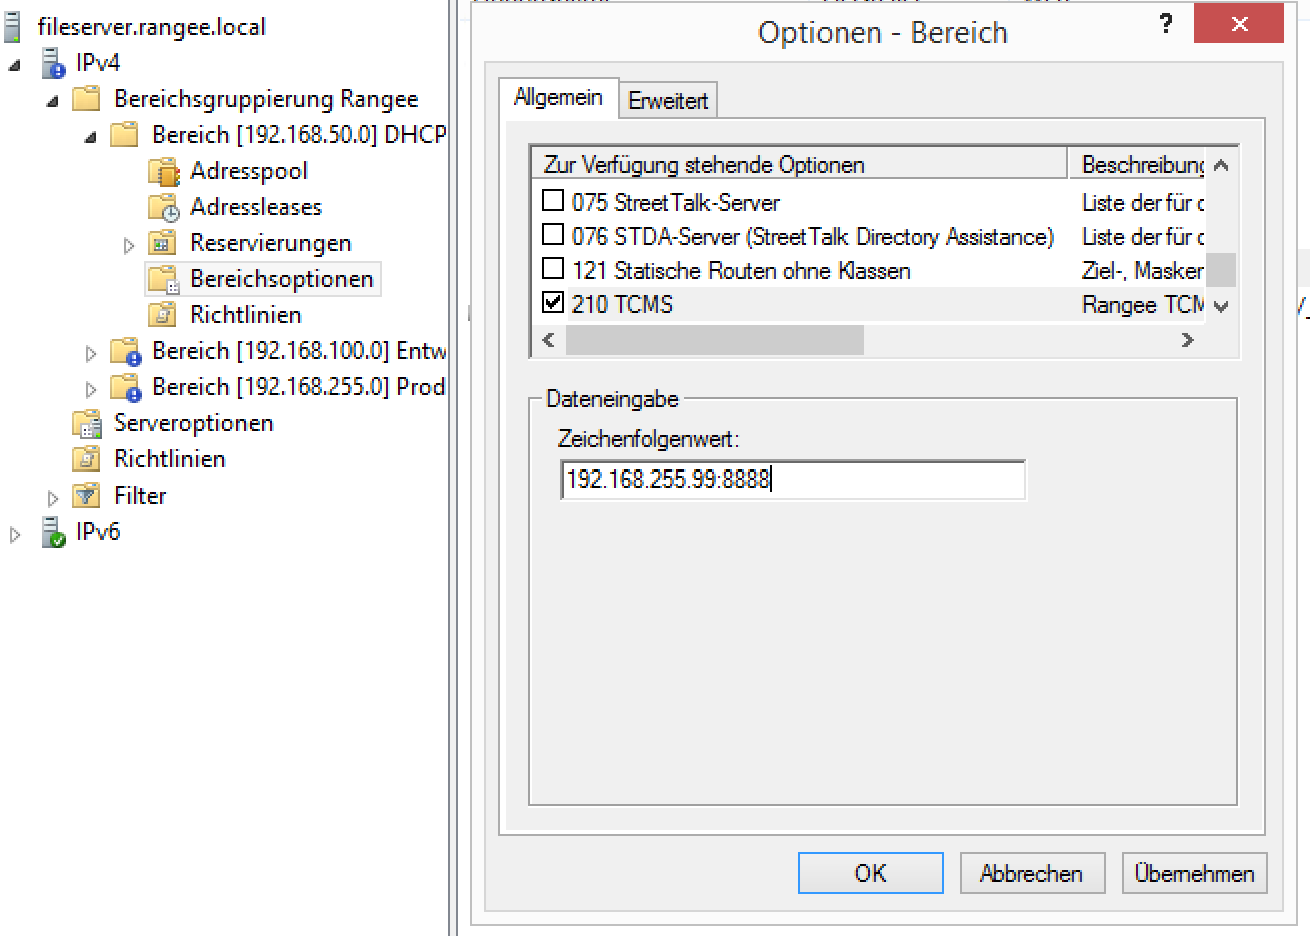Check the 076 STDA-Server option
This screenshot has width=1310, height=936.
click(x=553, y=235)
